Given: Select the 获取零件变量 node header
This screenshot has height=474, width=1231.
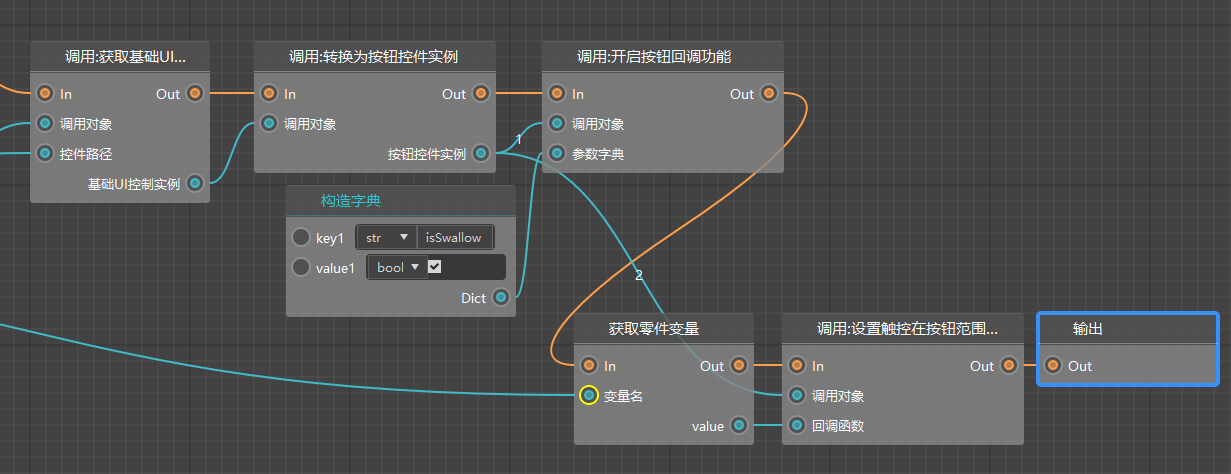Looking at the screenshot, I should pyautogui.click(x=654, y=328).
